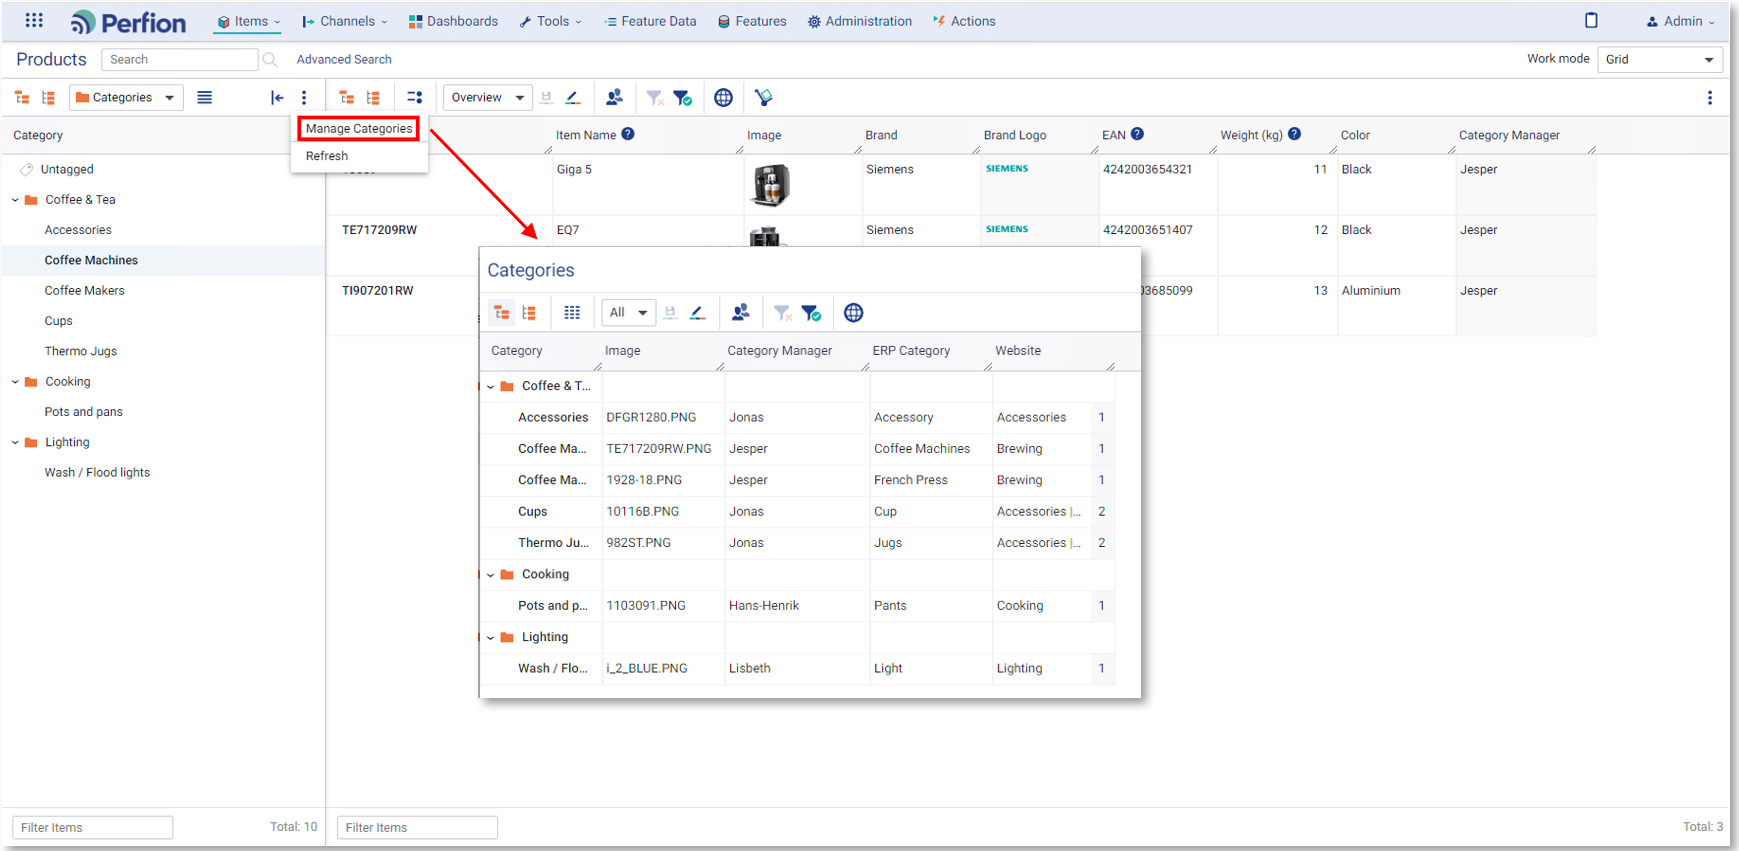Open Administration from top navigation
1739x851 pixels.
860,21
